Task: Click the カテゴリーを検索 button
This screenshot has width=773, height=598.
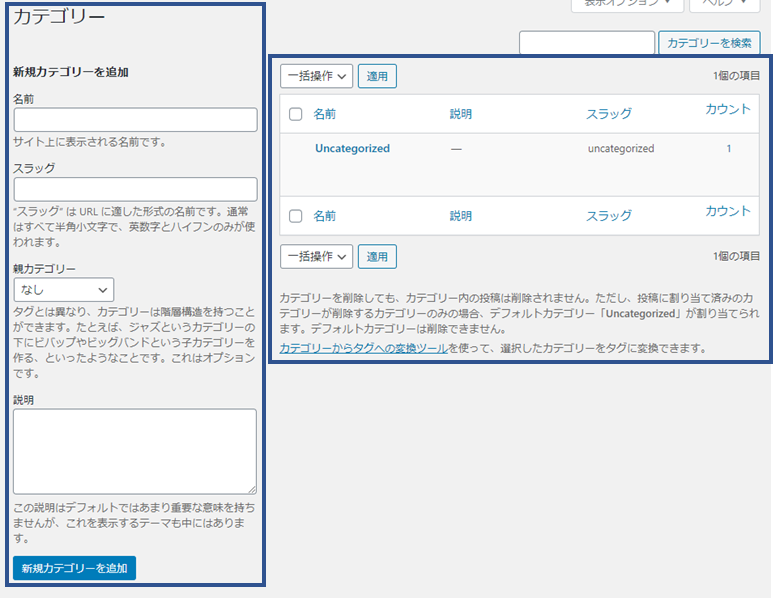Action: (x=709, y=43)
